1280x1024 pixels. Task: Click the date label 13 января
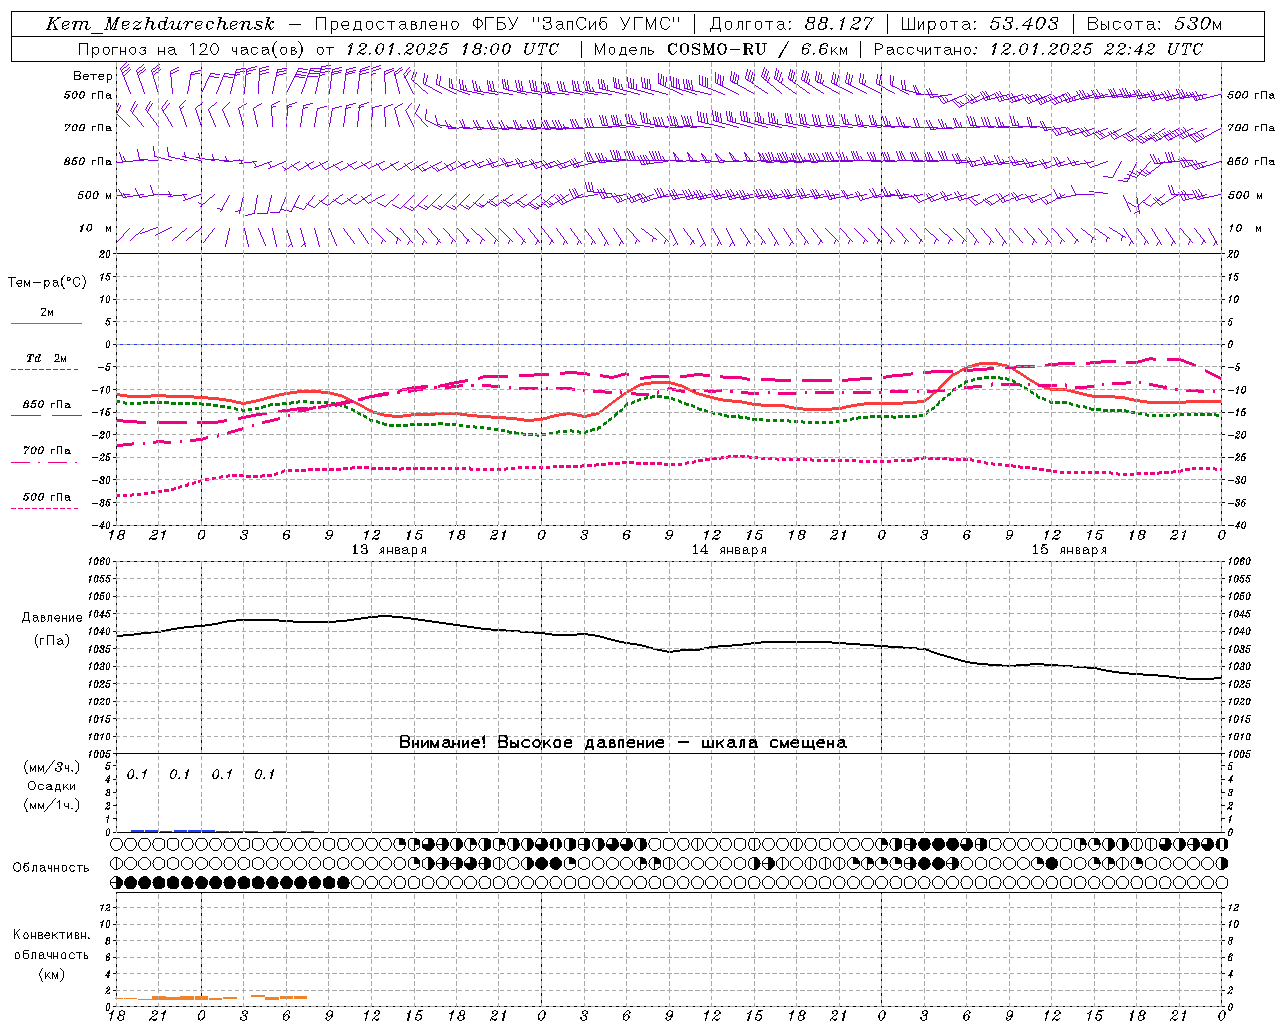click(x=389, y=550)
